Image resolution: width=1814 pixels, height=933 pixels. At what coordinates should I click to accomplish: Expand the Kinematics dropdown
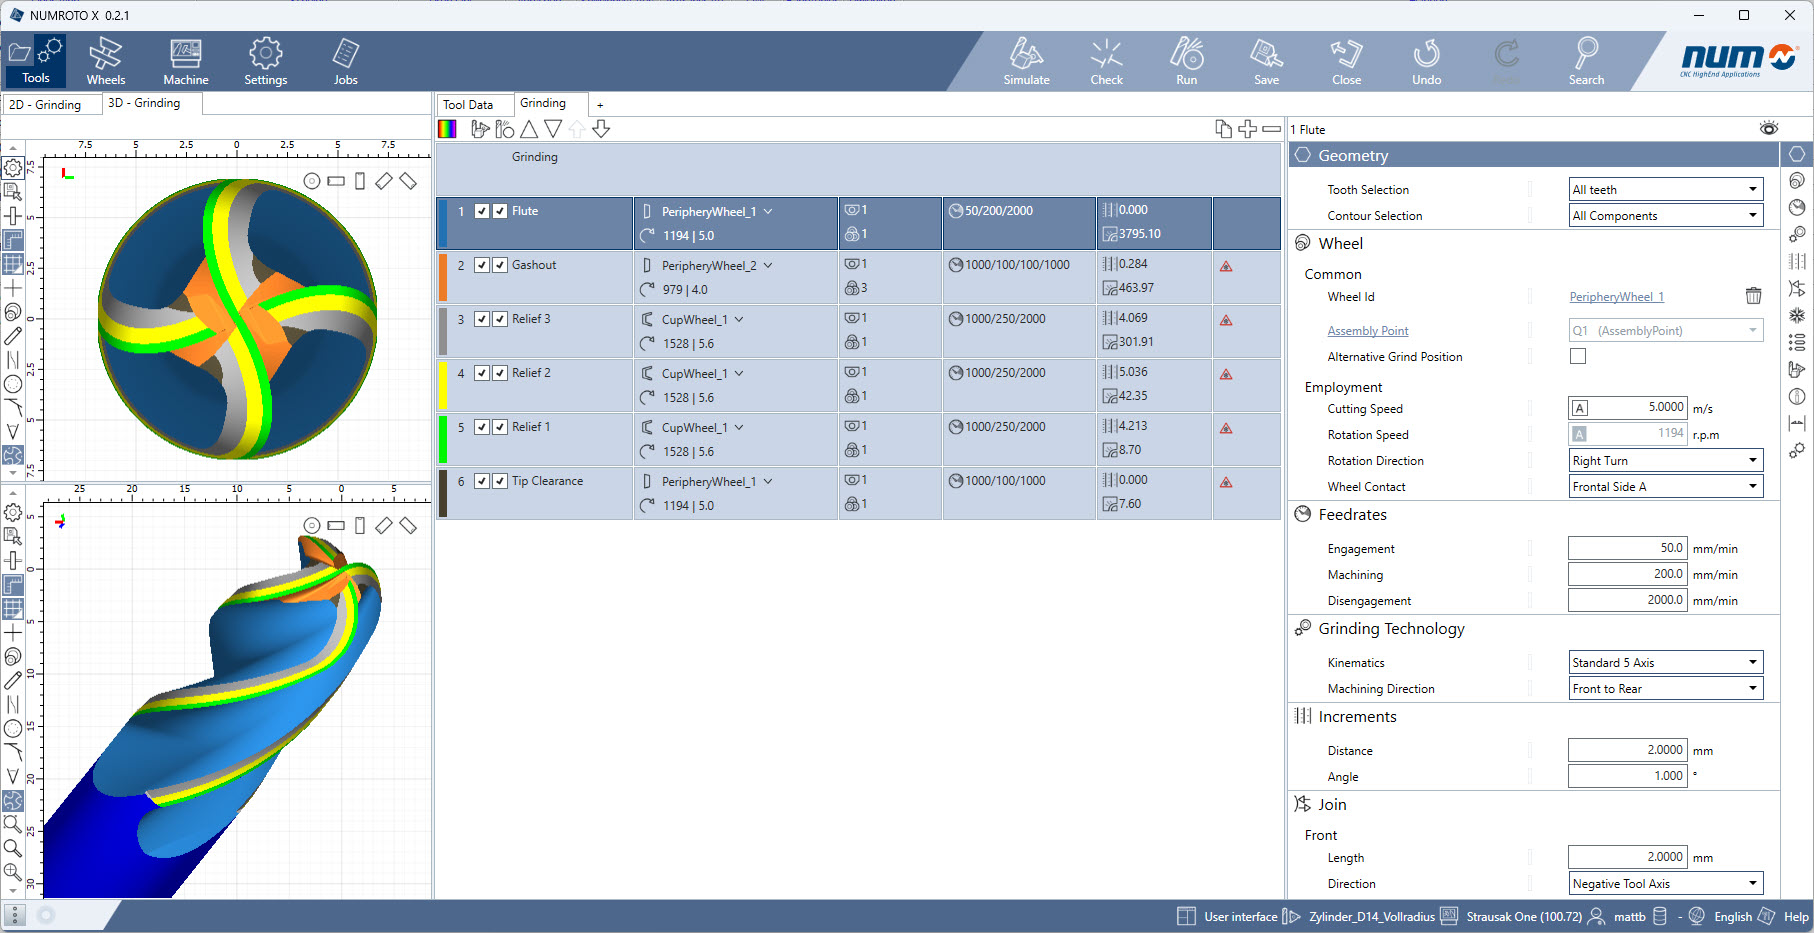tap(1666, 663)
